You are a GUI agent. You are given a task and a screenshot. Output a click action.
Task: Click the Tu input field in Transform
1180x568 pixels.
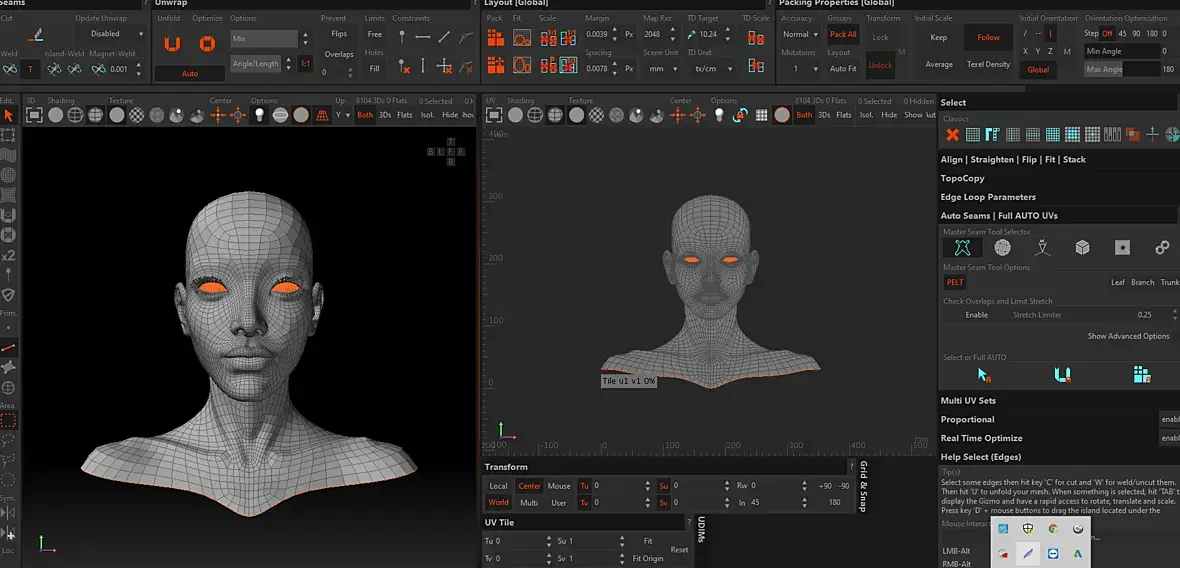tap(618, 486)
